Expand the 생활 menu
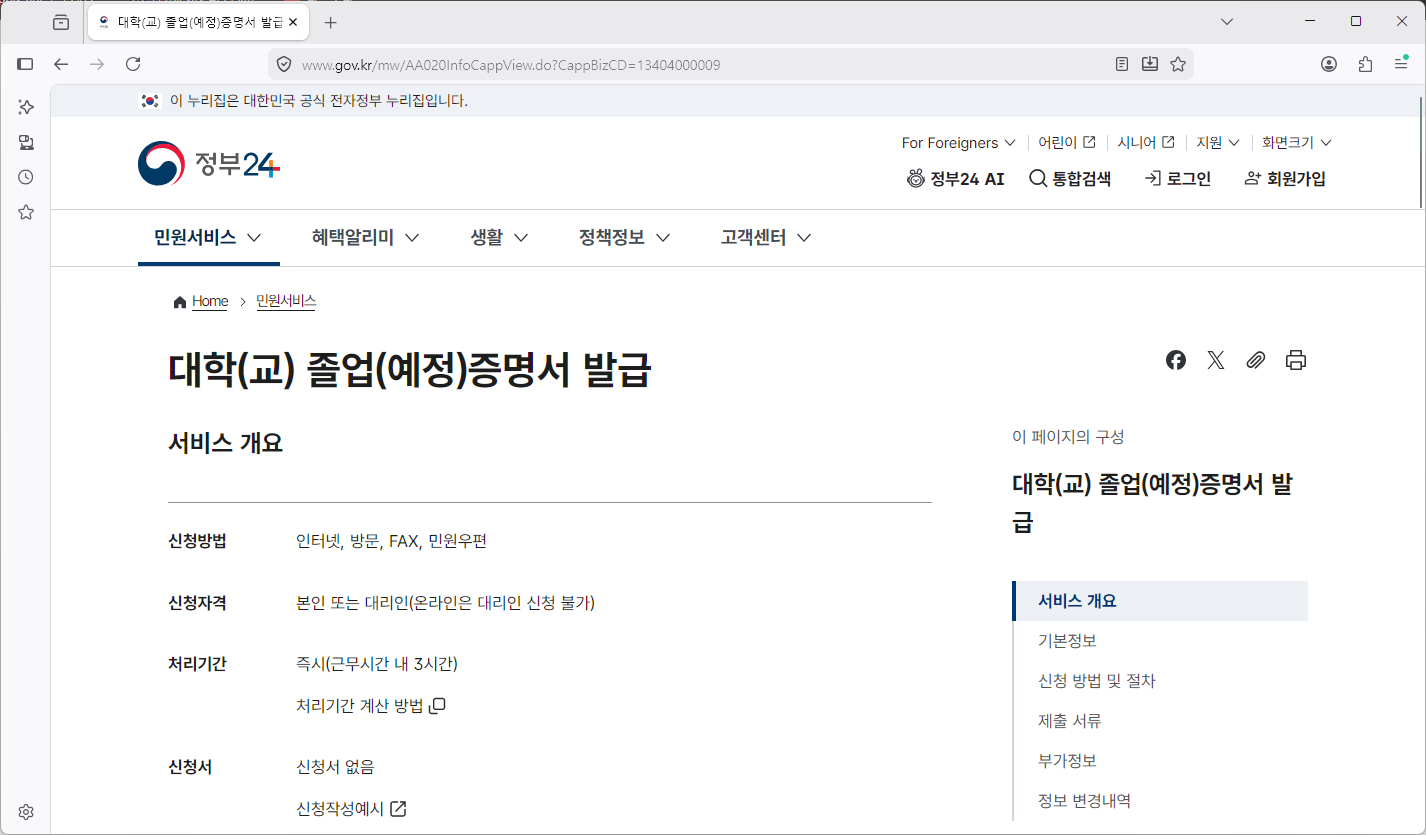The width and height of the screenshot is (1426, 835). click(499, 238)
